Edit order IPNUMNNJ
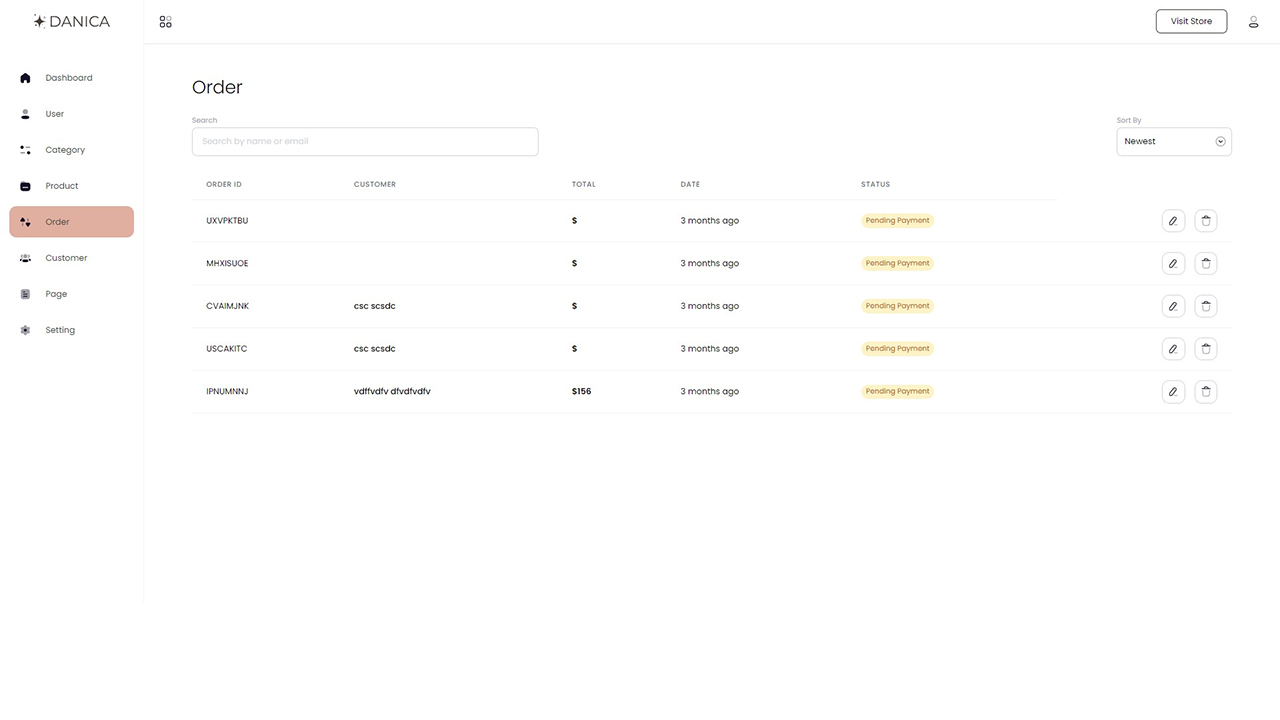Image resolution: width=1280 pixels, height=720 pixels. pyautogui.click(x=1173, y=391)
